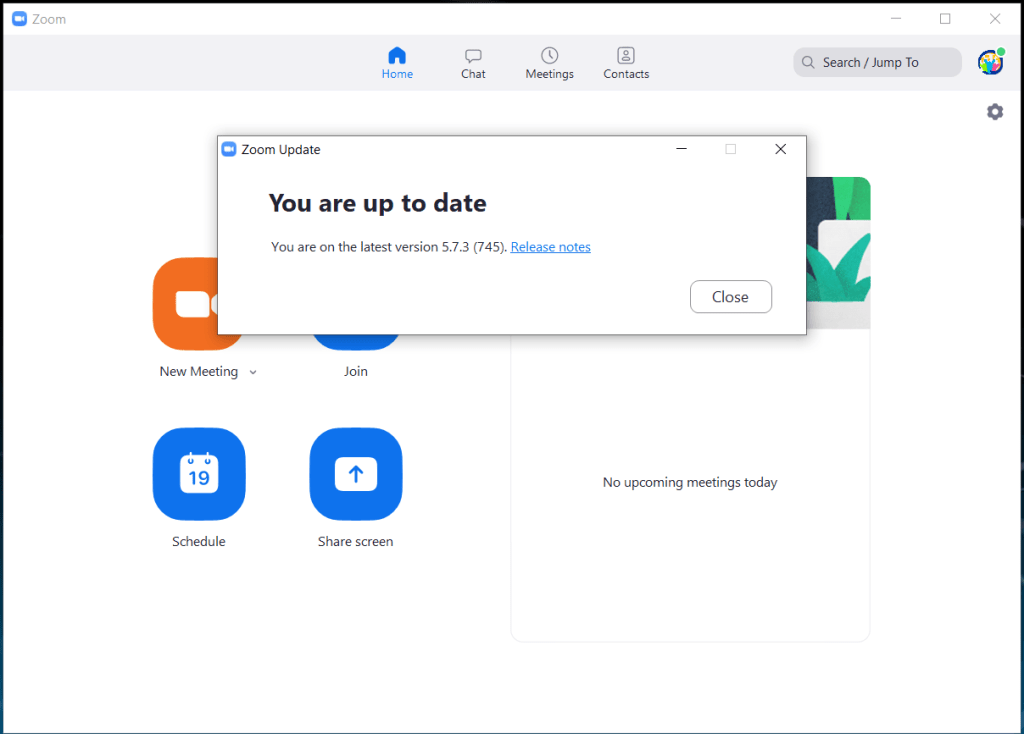Close the Zoom Update dialog with Close button
This screenshot has height=734, width=1024.
[730, 296]
